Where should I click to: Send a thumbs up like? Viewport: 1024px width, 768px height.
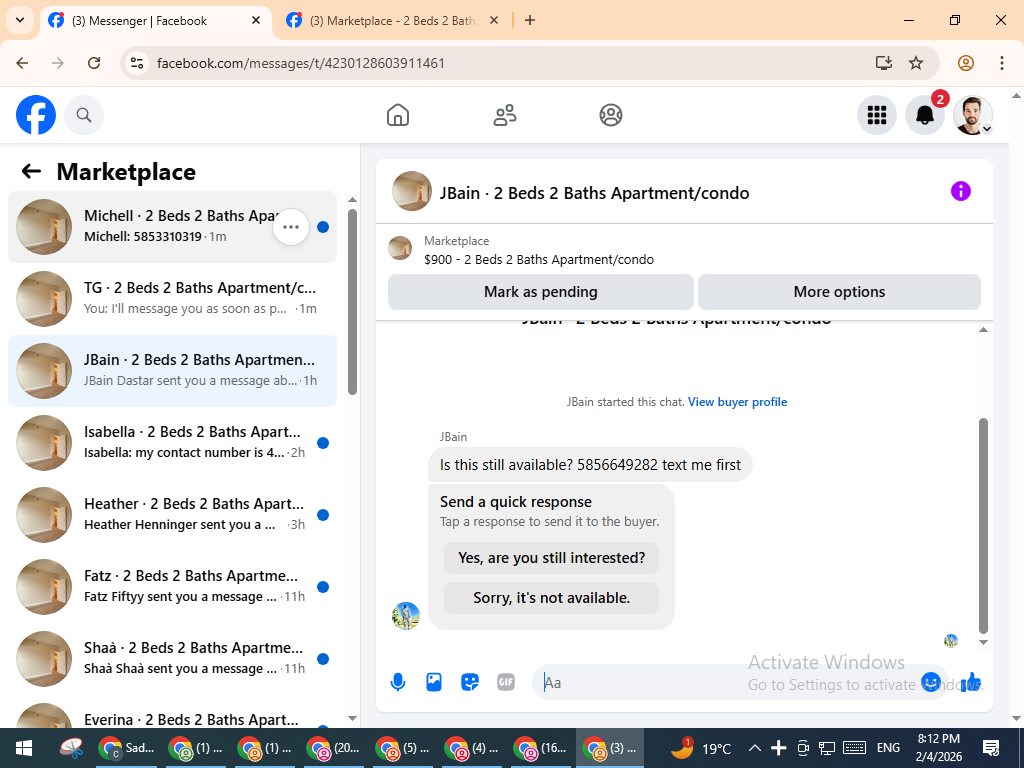pos(971,682)
